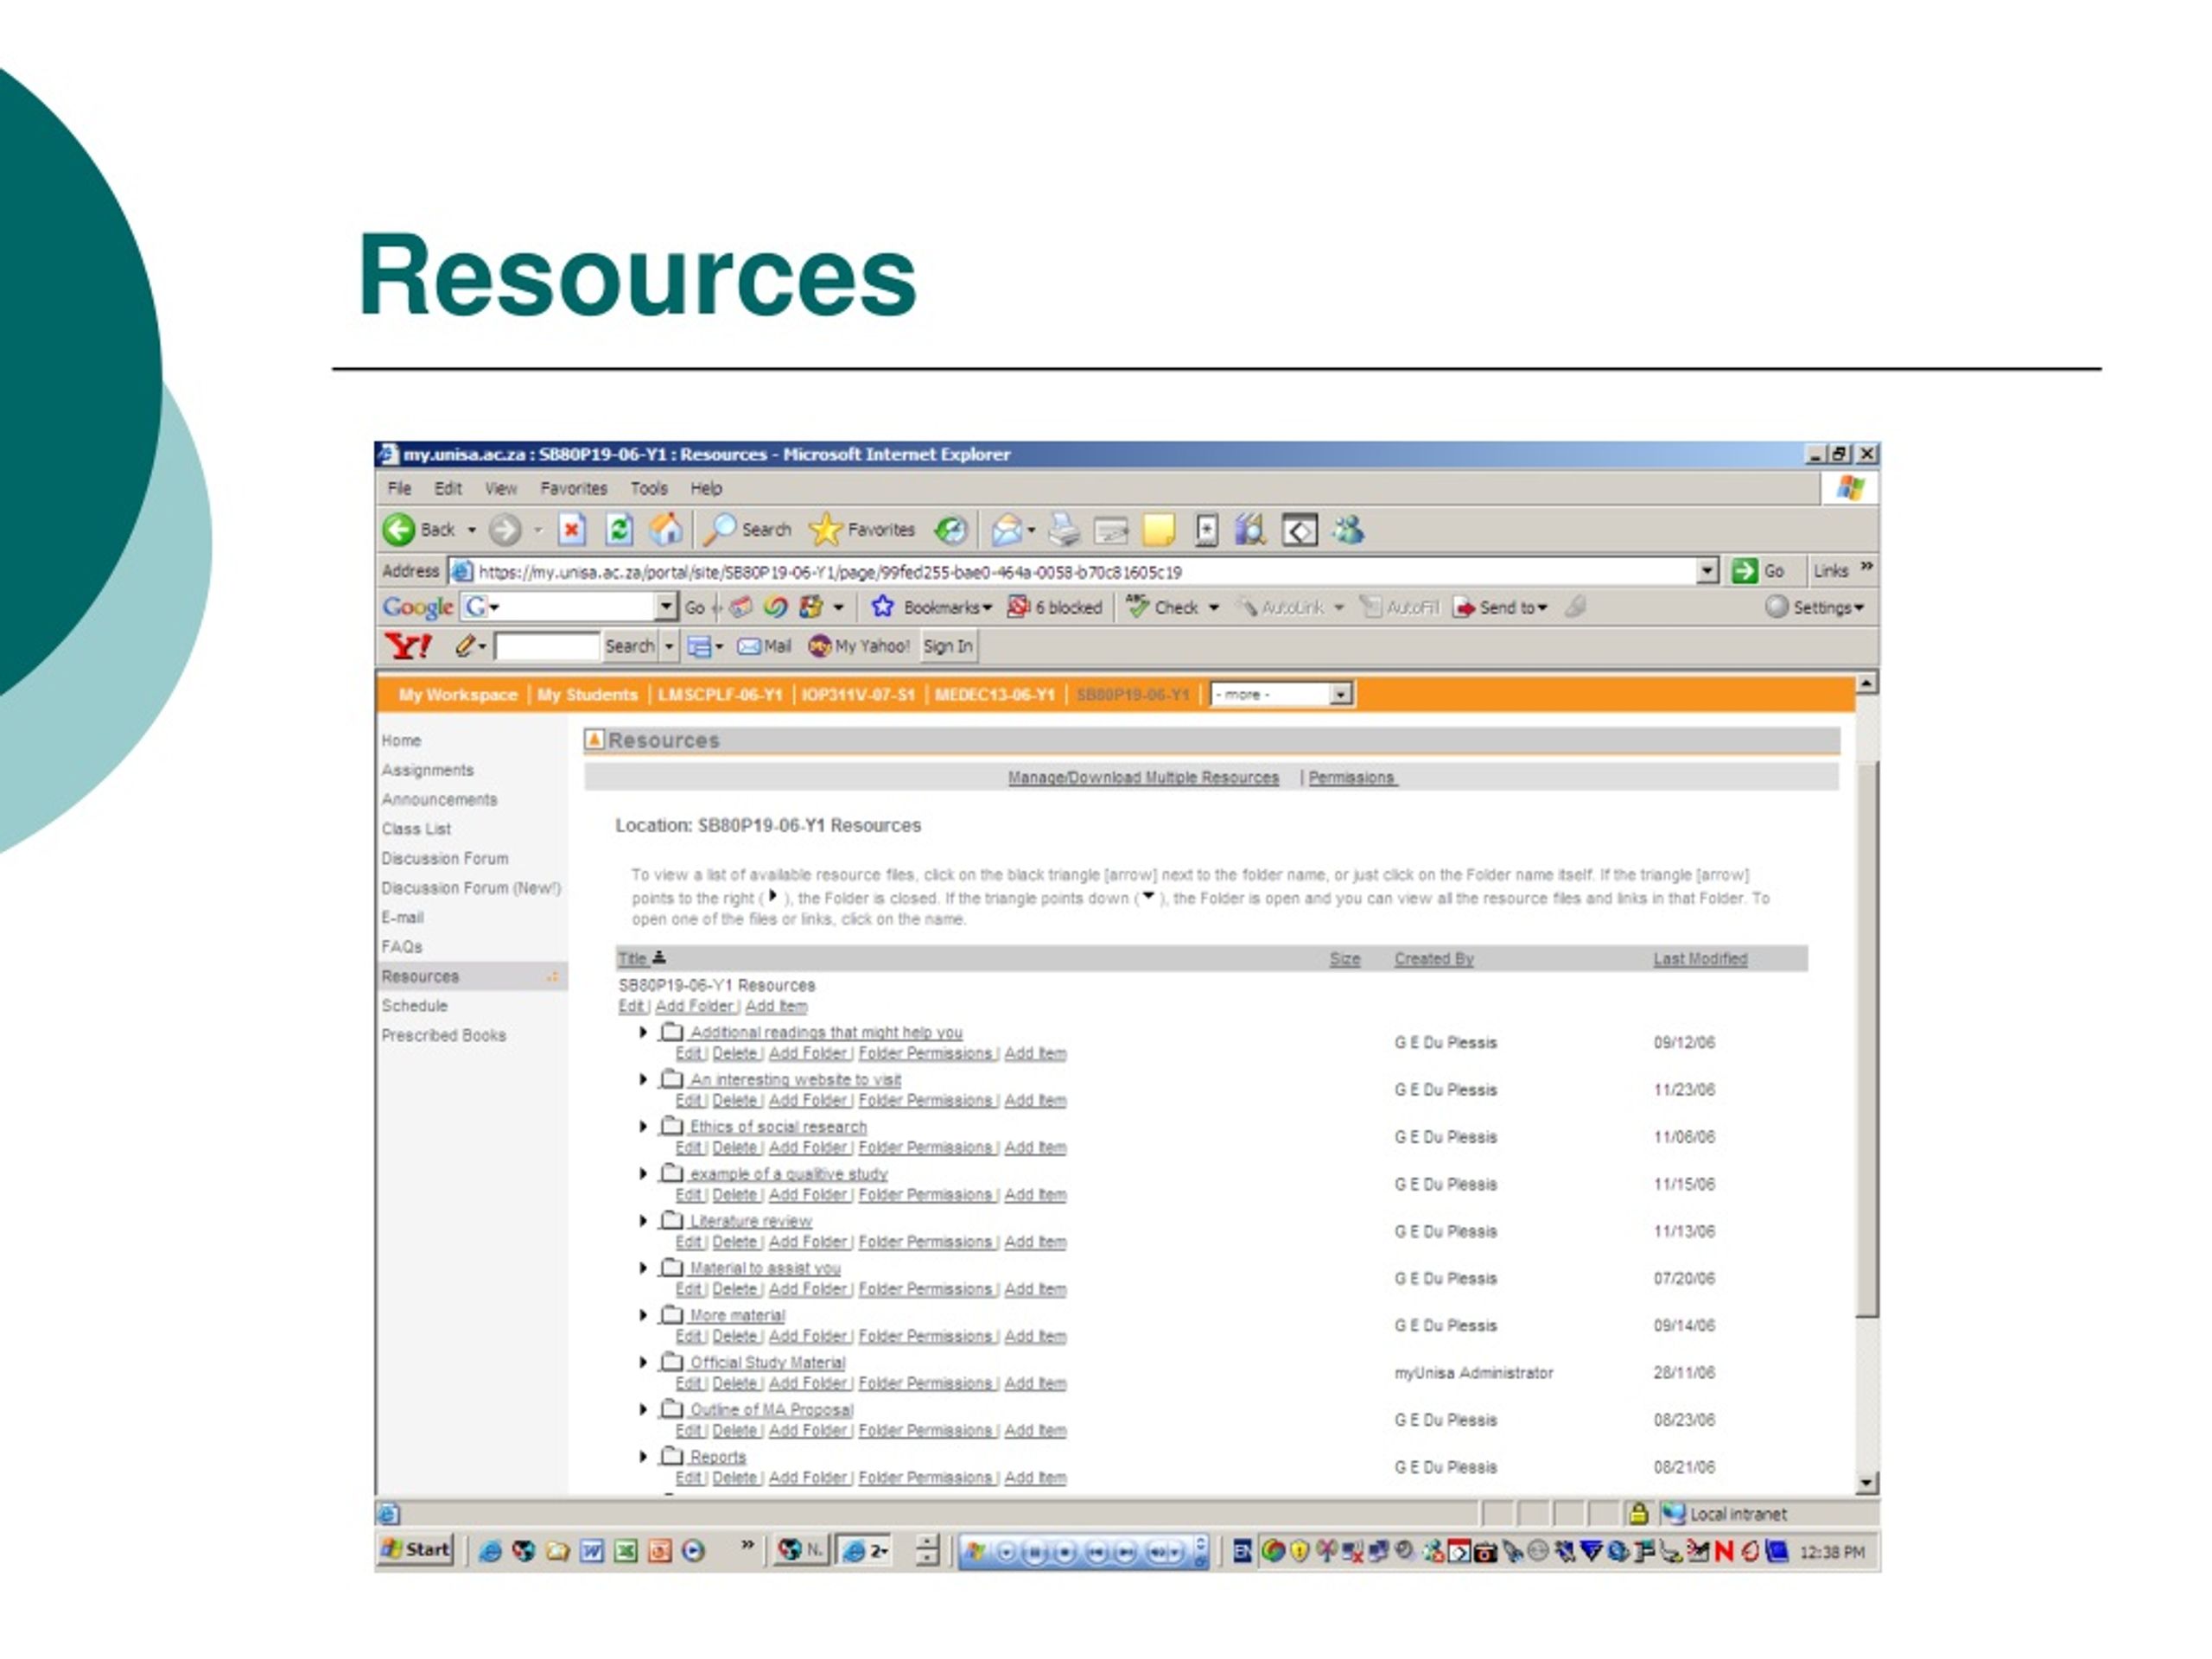
Task: Switch to My Workspace tab
Action: tap(457, 694)
